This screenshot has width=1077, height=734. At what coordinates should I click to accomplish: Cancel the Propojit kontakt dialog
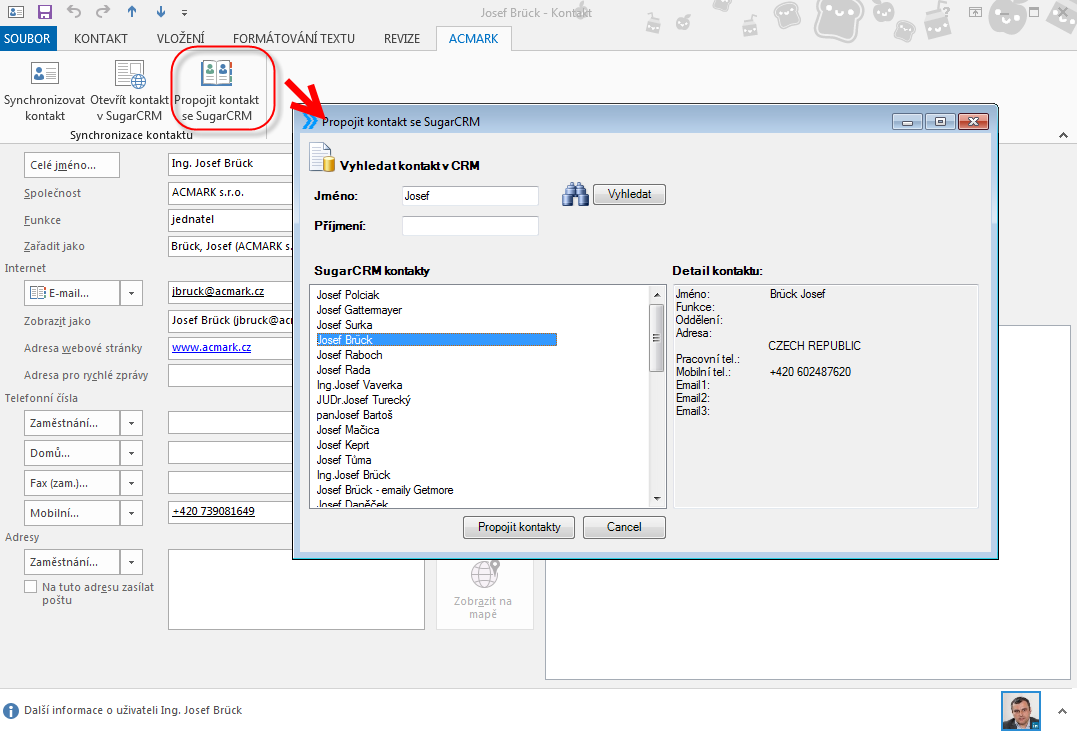click(624, 527)
